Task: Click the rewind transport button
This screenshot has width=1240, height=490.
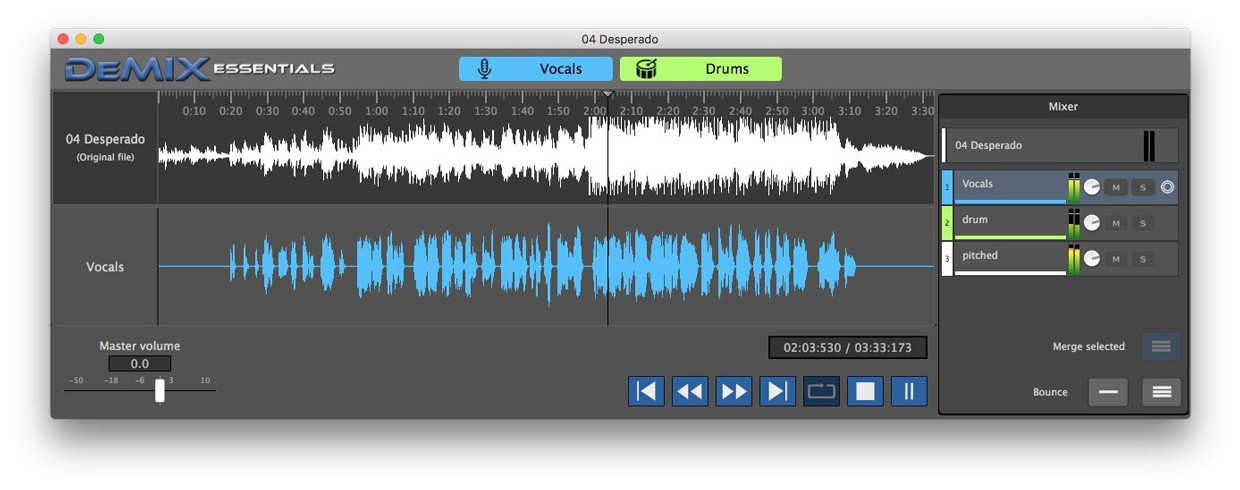Action: [690, 391]
